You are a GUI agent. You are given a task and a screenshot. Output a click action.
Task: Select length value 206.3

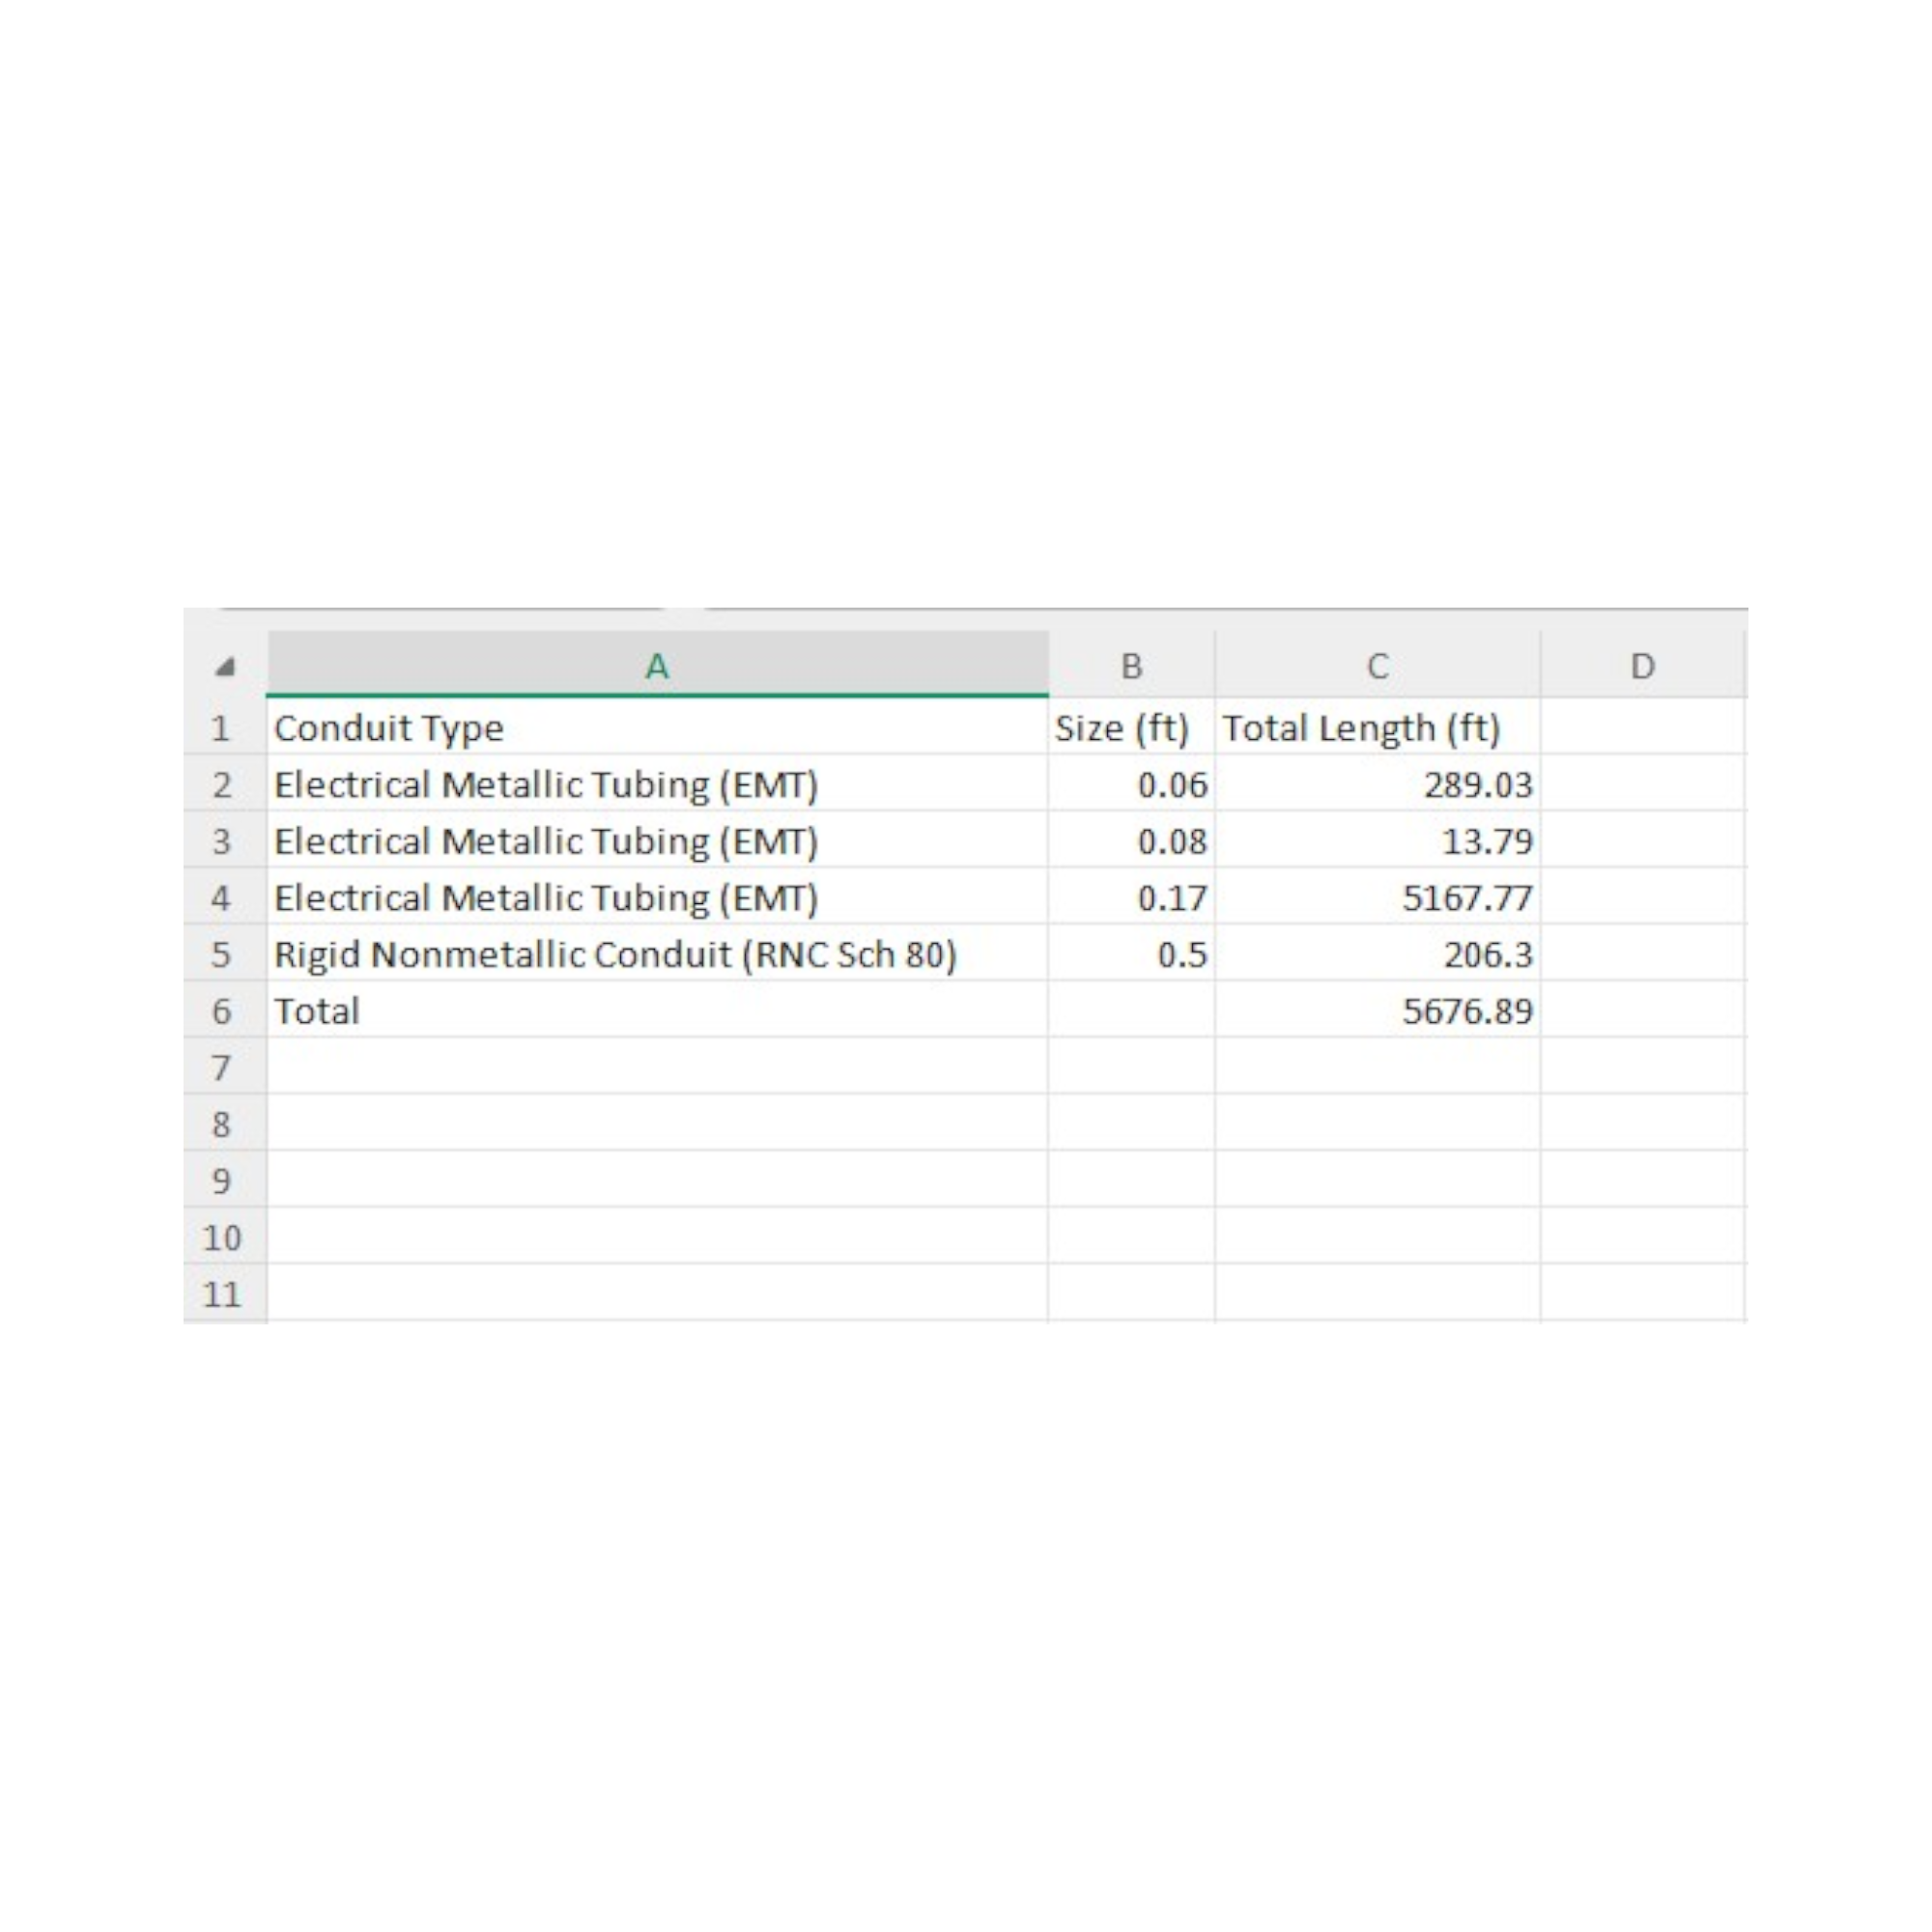click(x=1377, y=953)
